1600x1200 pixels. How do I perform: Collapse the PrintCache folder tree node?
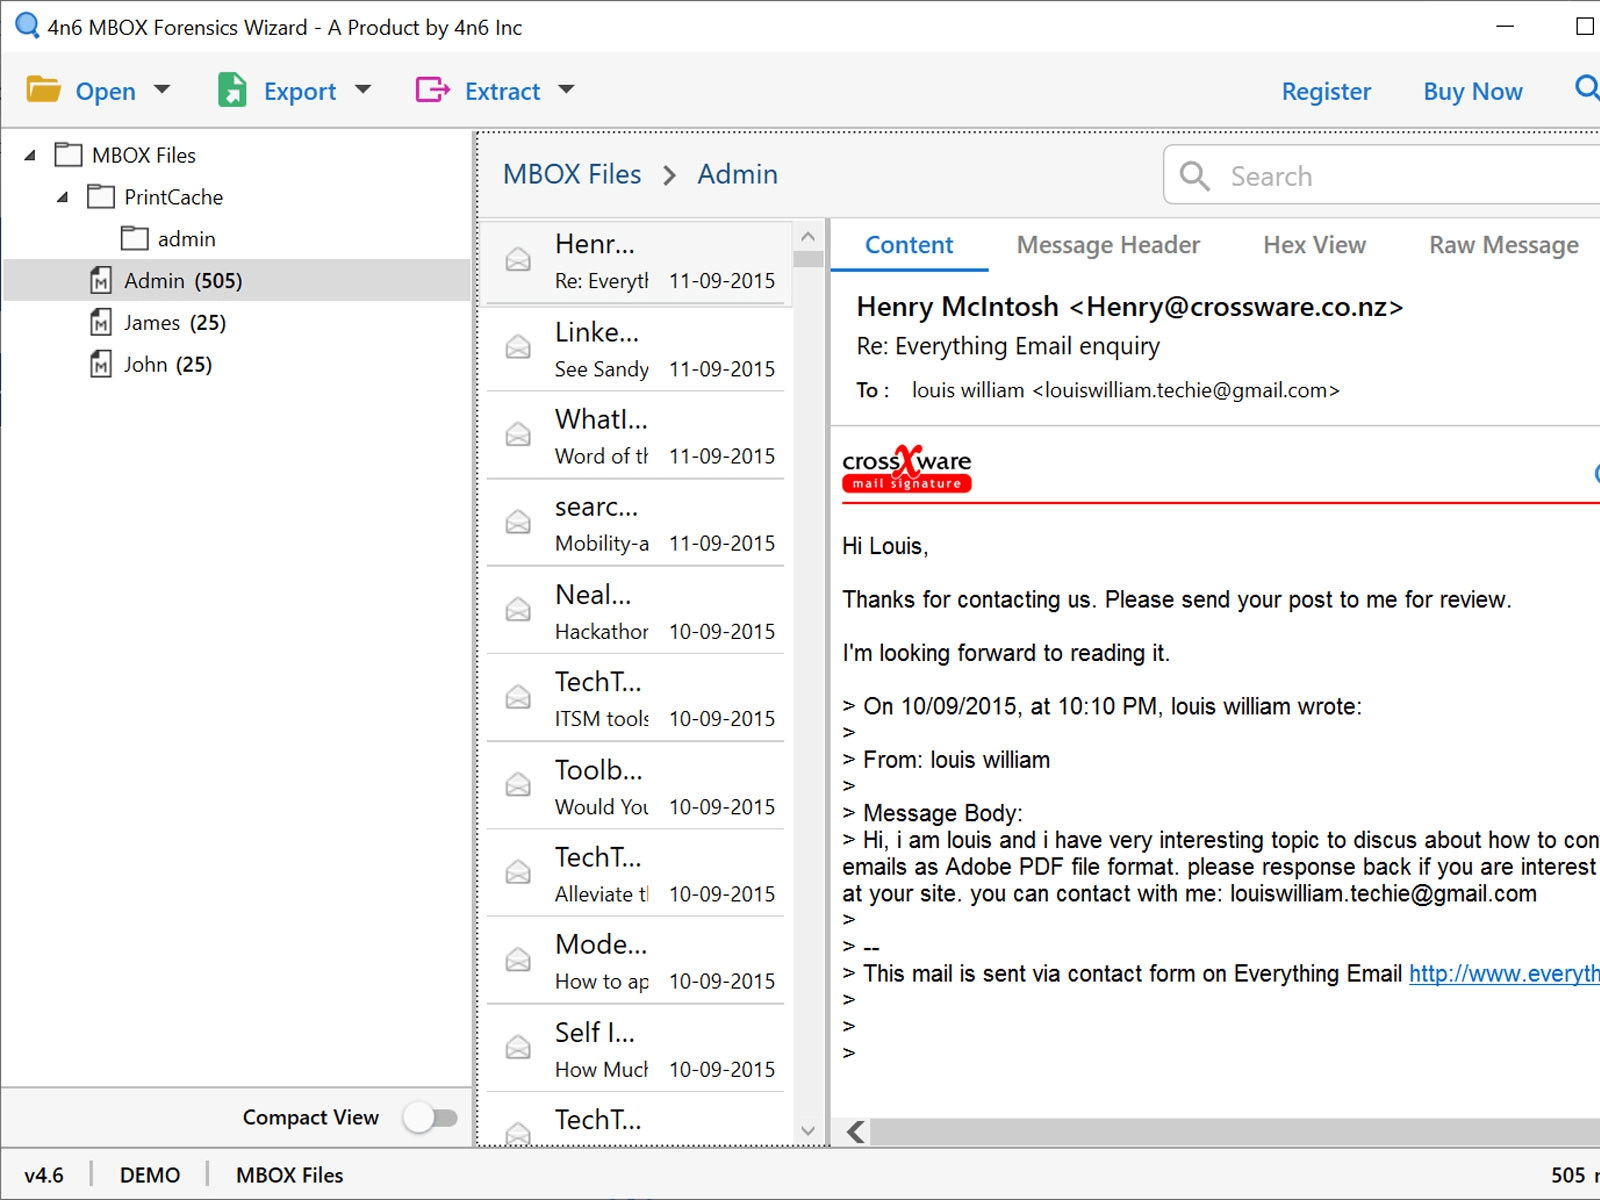coord(62,197)
